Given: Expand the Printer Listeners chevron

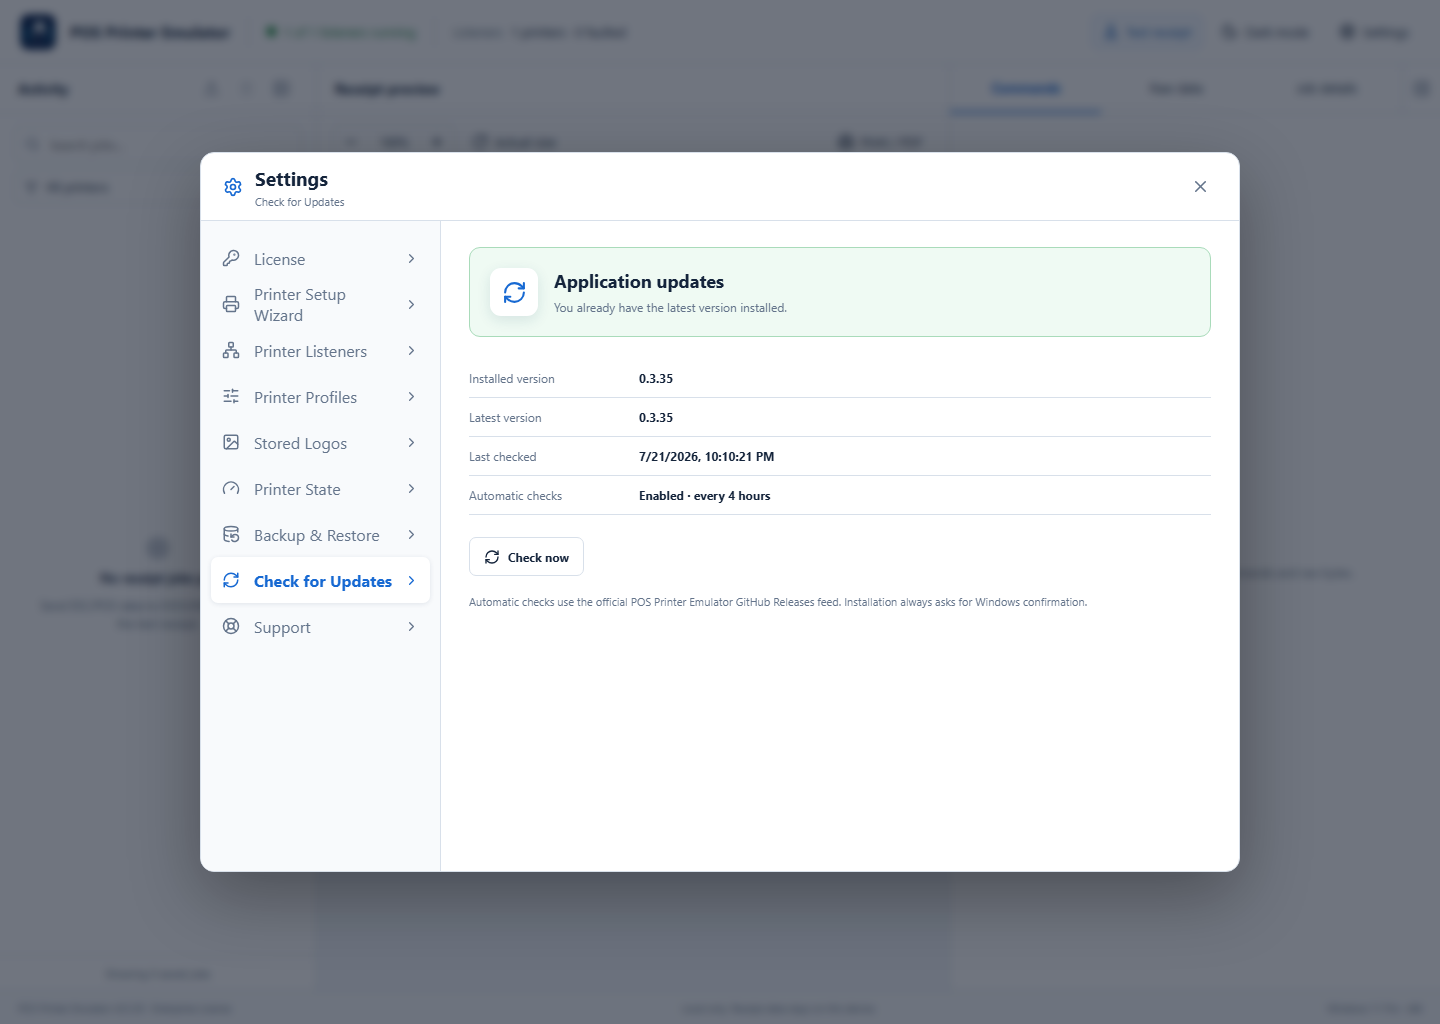Looking at the screenshot, I should click(x=411, y=351).
